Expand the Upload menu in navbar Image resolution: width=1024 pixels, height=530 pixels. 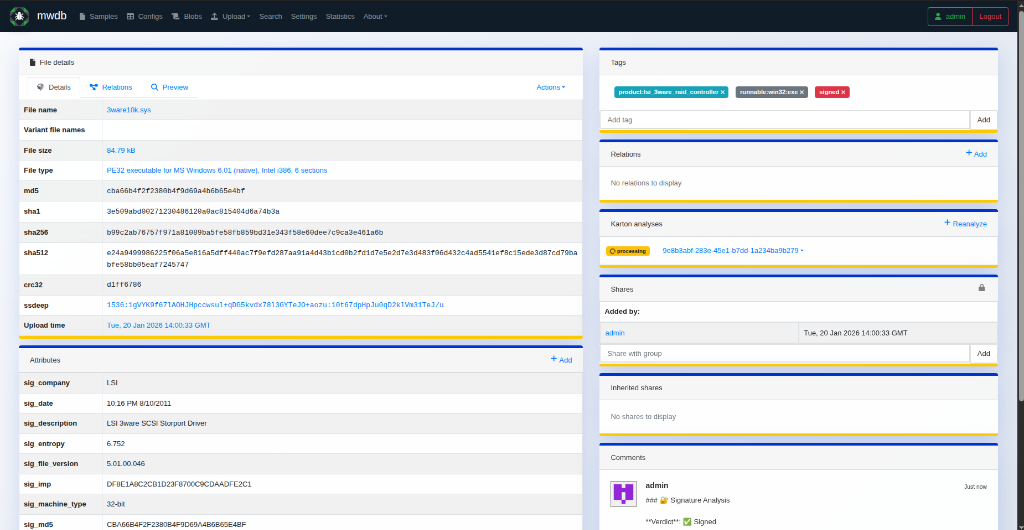click(237, 17)
